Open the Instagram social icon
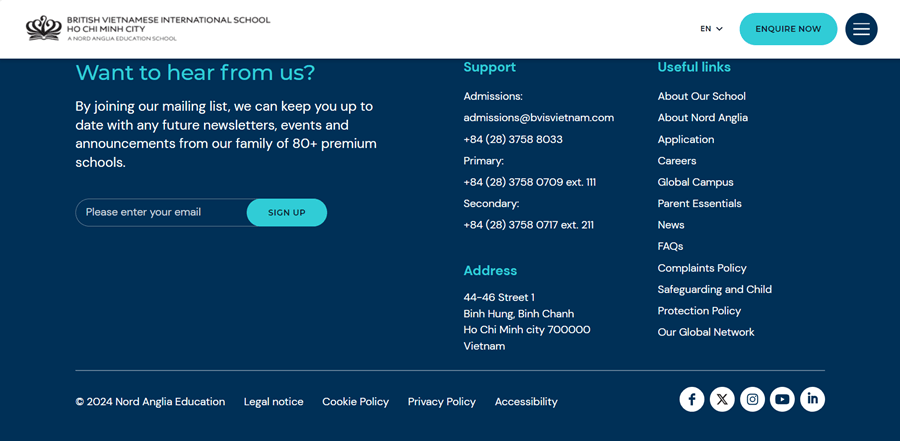The width and height of the screenshot is (900, 441). tap(752, 399)
